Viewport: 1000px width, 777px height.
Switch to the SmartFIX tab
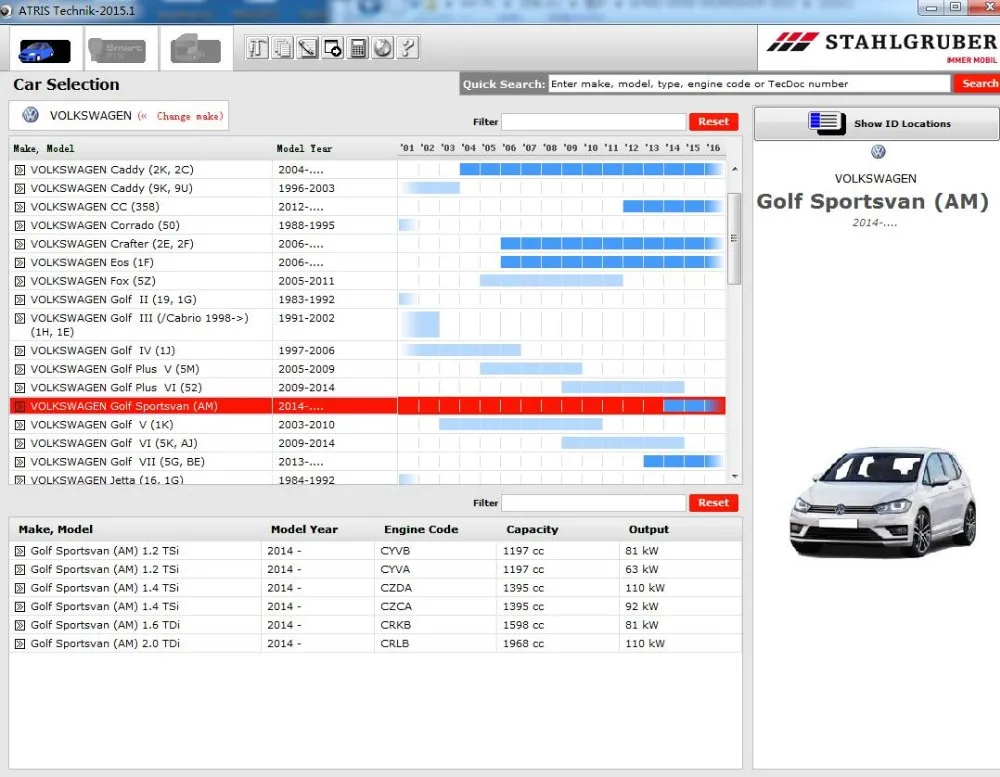pyautogui.click(x=117, y=50)
